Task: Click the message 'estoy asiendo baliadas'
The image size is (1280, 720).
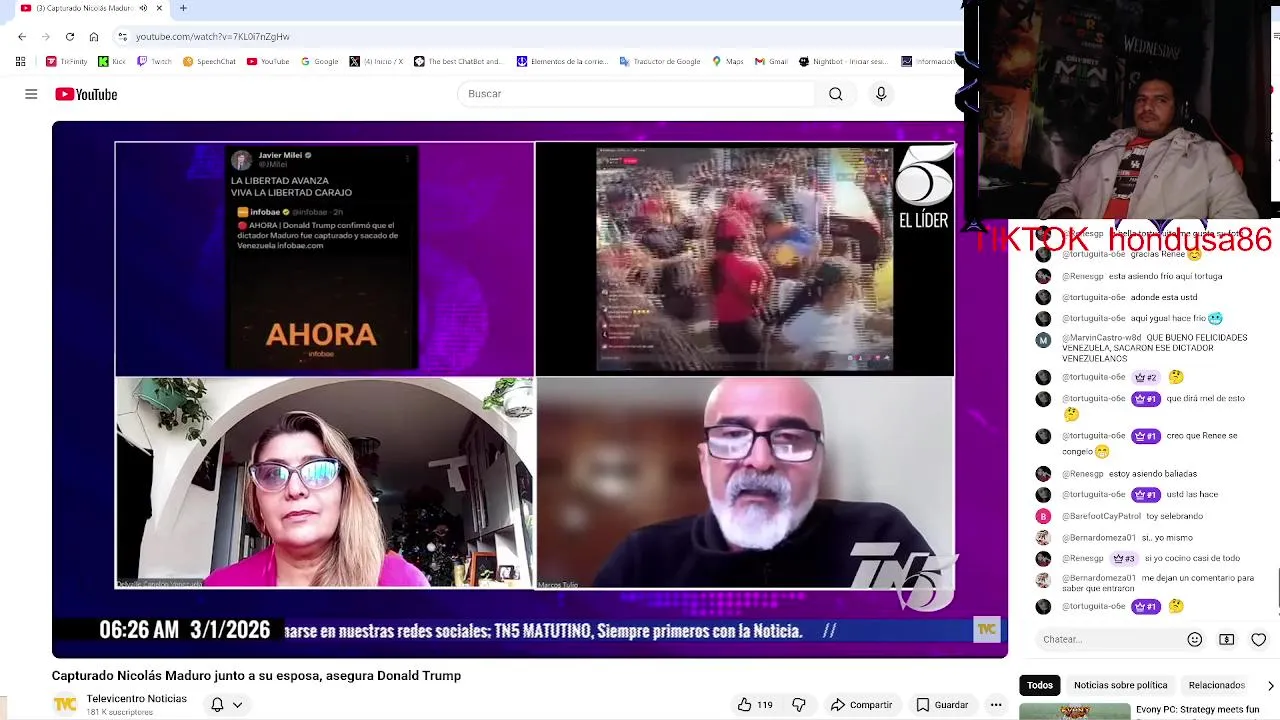Action: tap(1153, 474)
